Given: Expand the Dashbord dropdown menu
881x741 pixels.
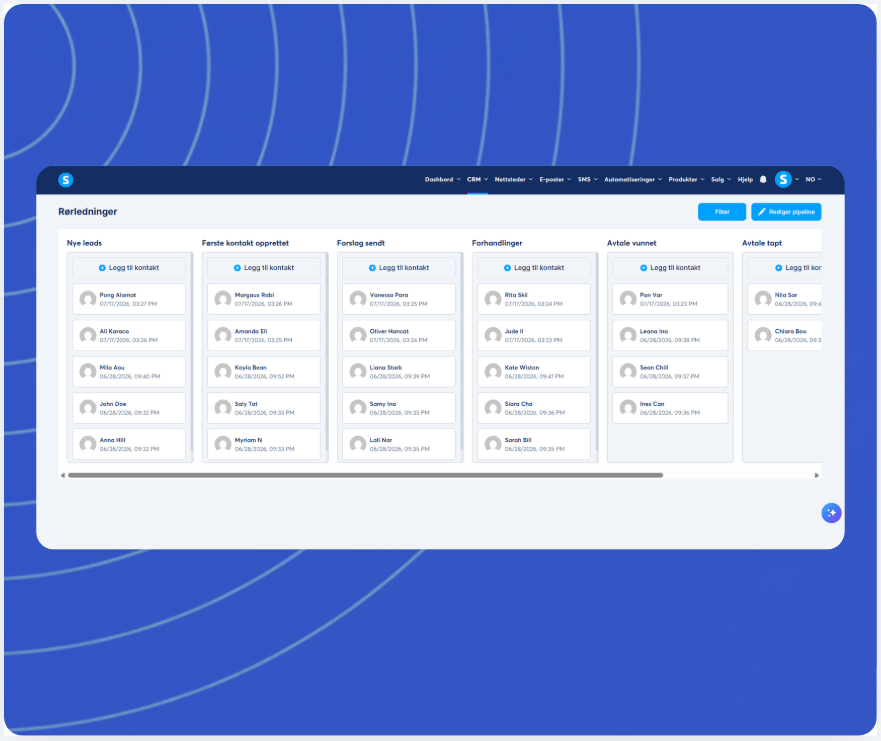Looking at the screenshot, I should coord(442,180).
